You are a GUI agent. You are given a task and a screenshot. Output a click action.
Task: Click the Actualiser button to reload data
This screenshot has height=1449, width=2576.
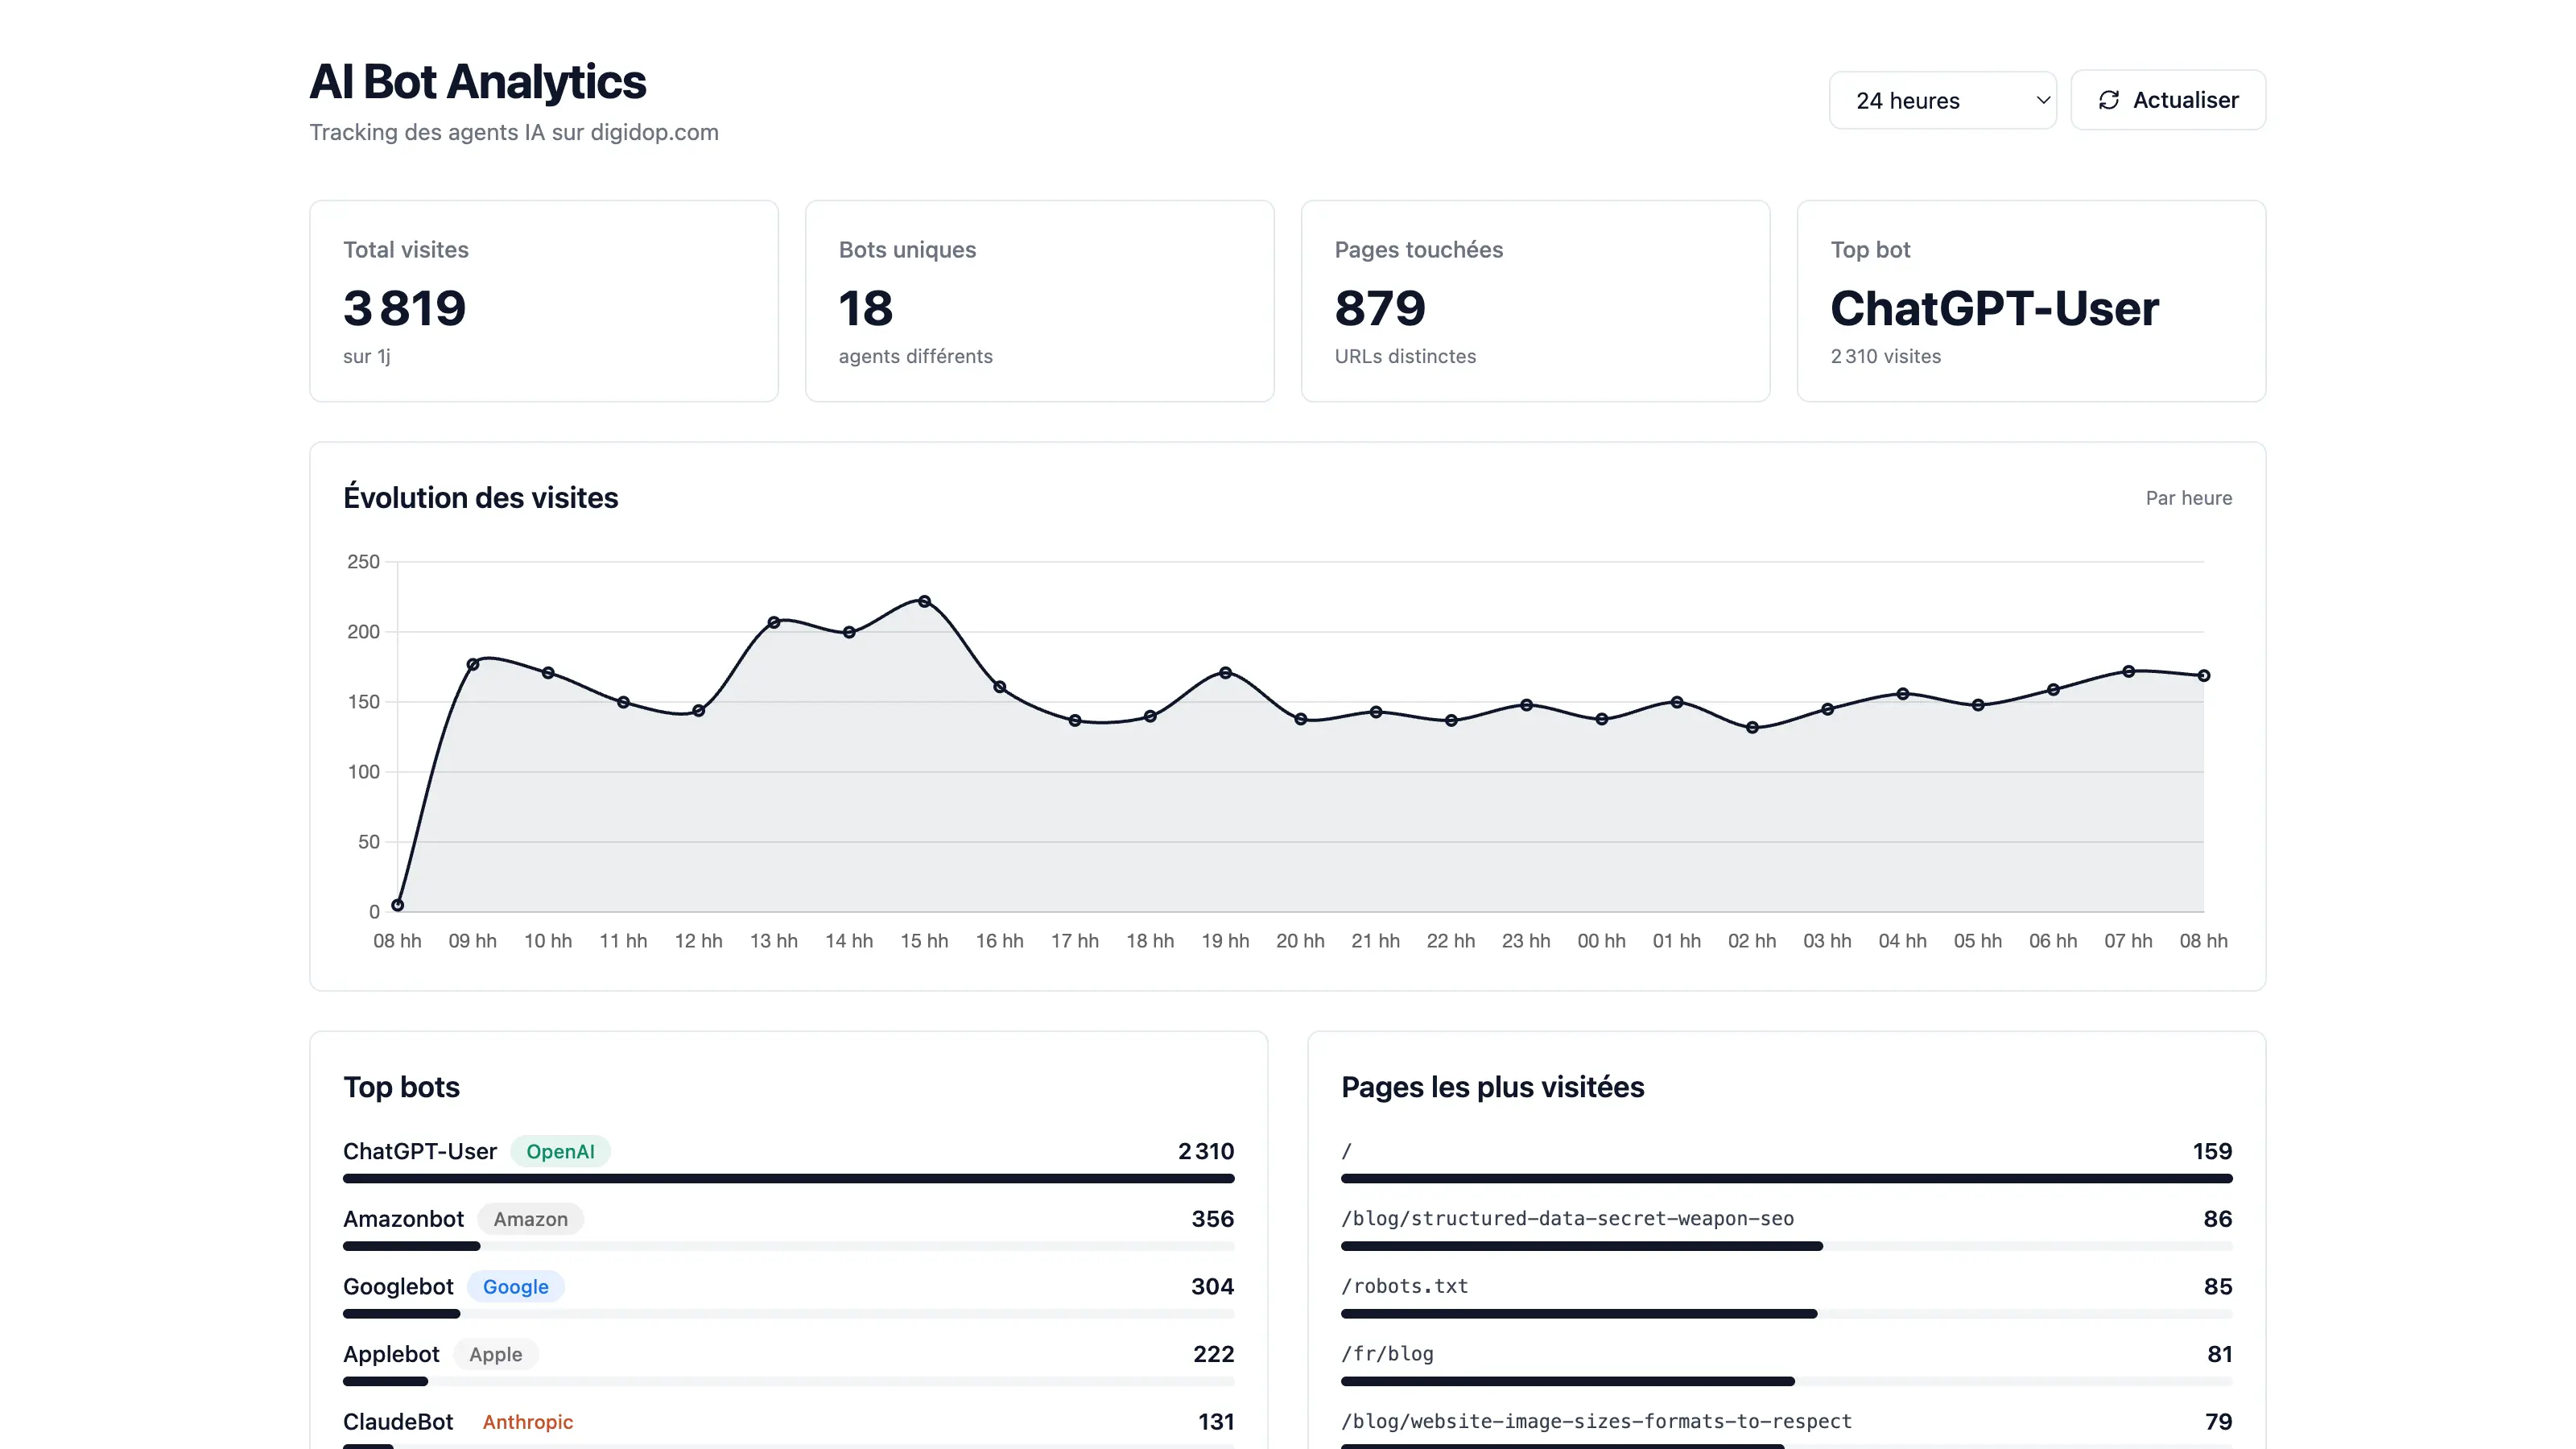click(2167, 99)
